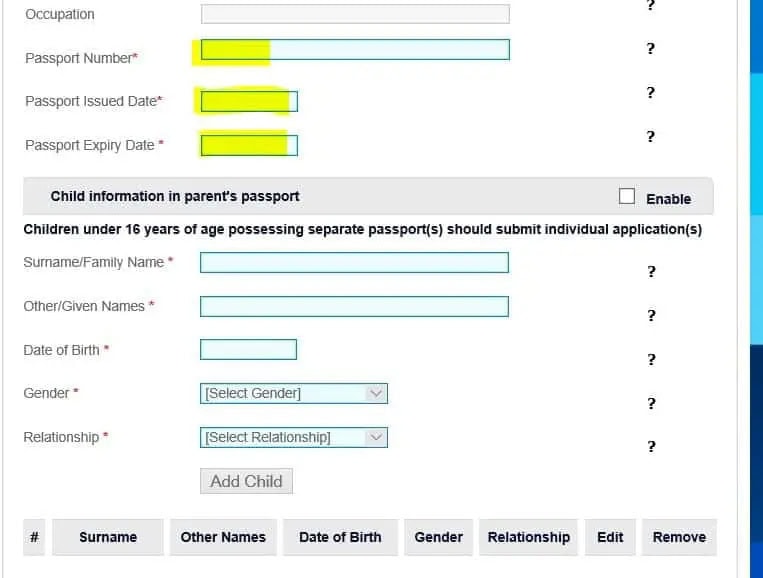Select the Passport Expiry Date field
This screenshot has width=763, height=578.
249,146
